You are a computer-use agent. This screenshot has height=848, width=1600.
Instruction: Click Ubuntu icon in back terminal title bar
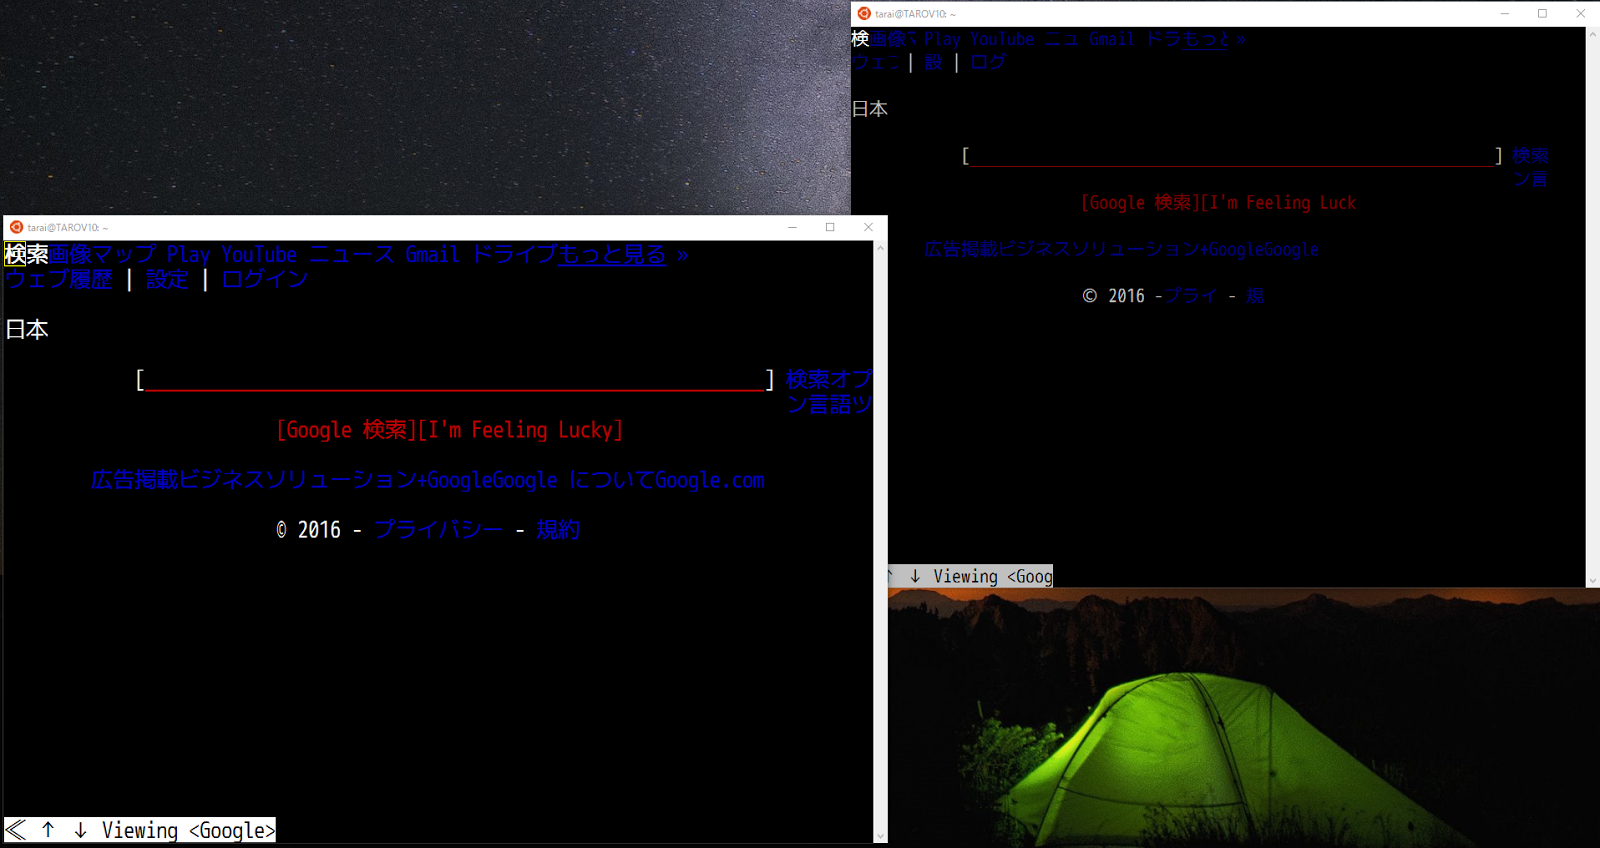864,14
